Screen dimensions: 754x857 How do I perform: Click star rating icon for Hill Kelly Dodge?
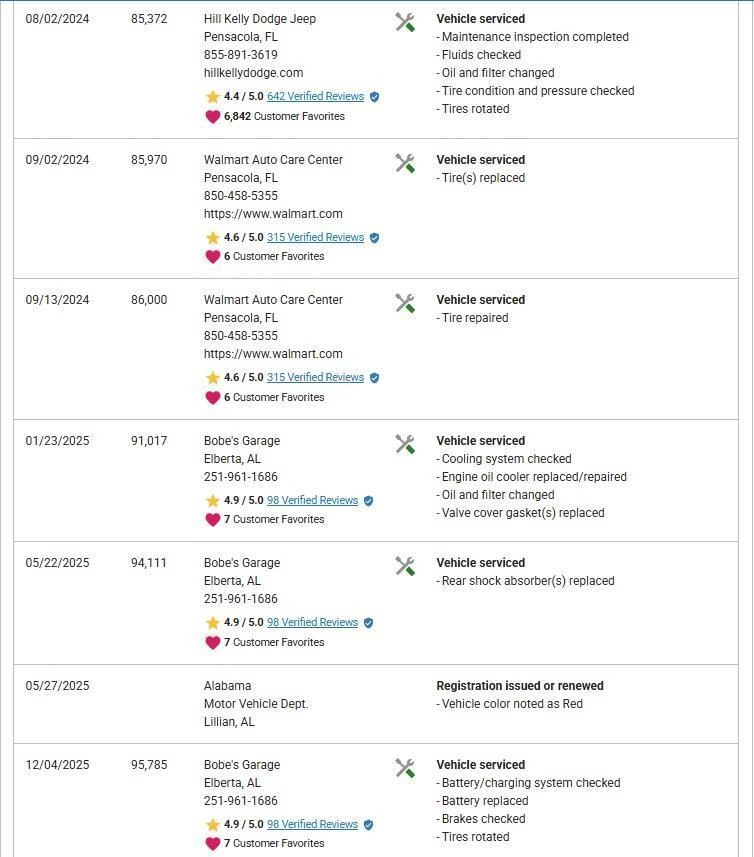click(212, 97)
